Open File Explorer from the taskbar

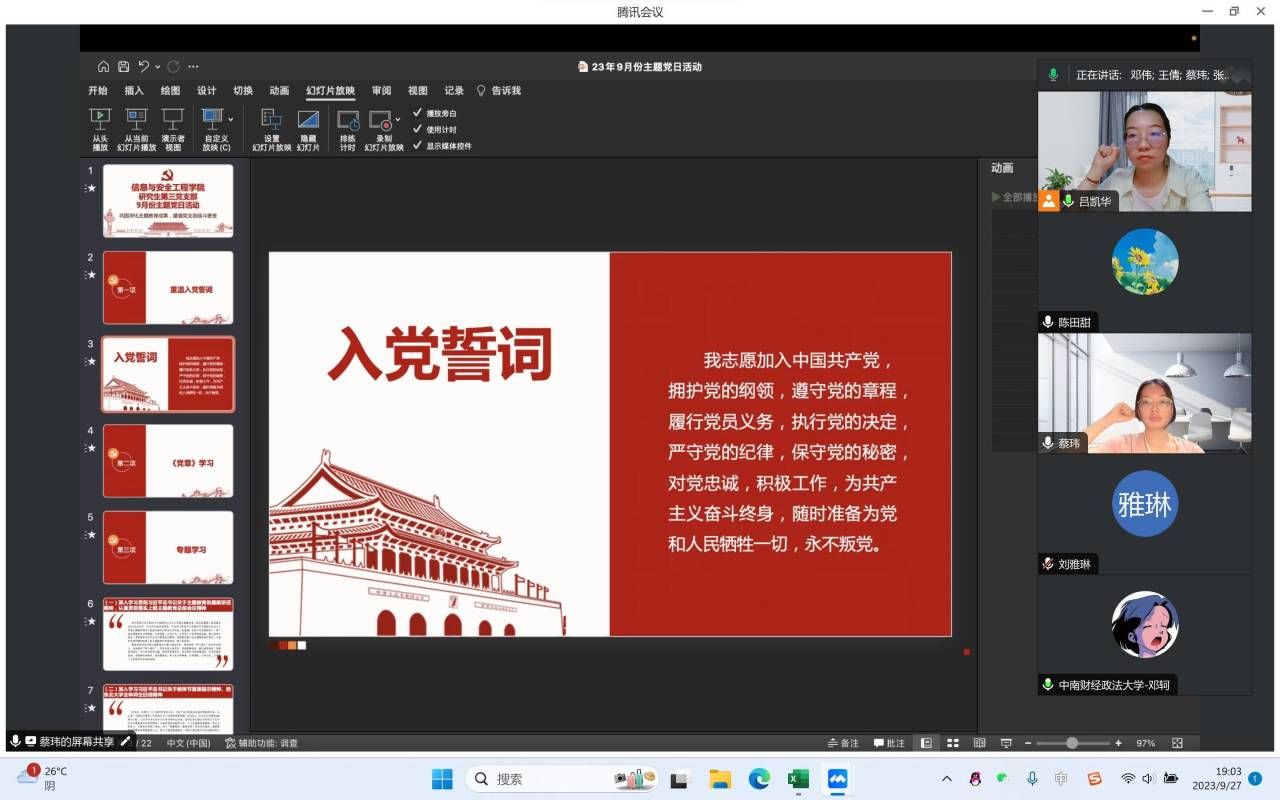coord(720,779)
